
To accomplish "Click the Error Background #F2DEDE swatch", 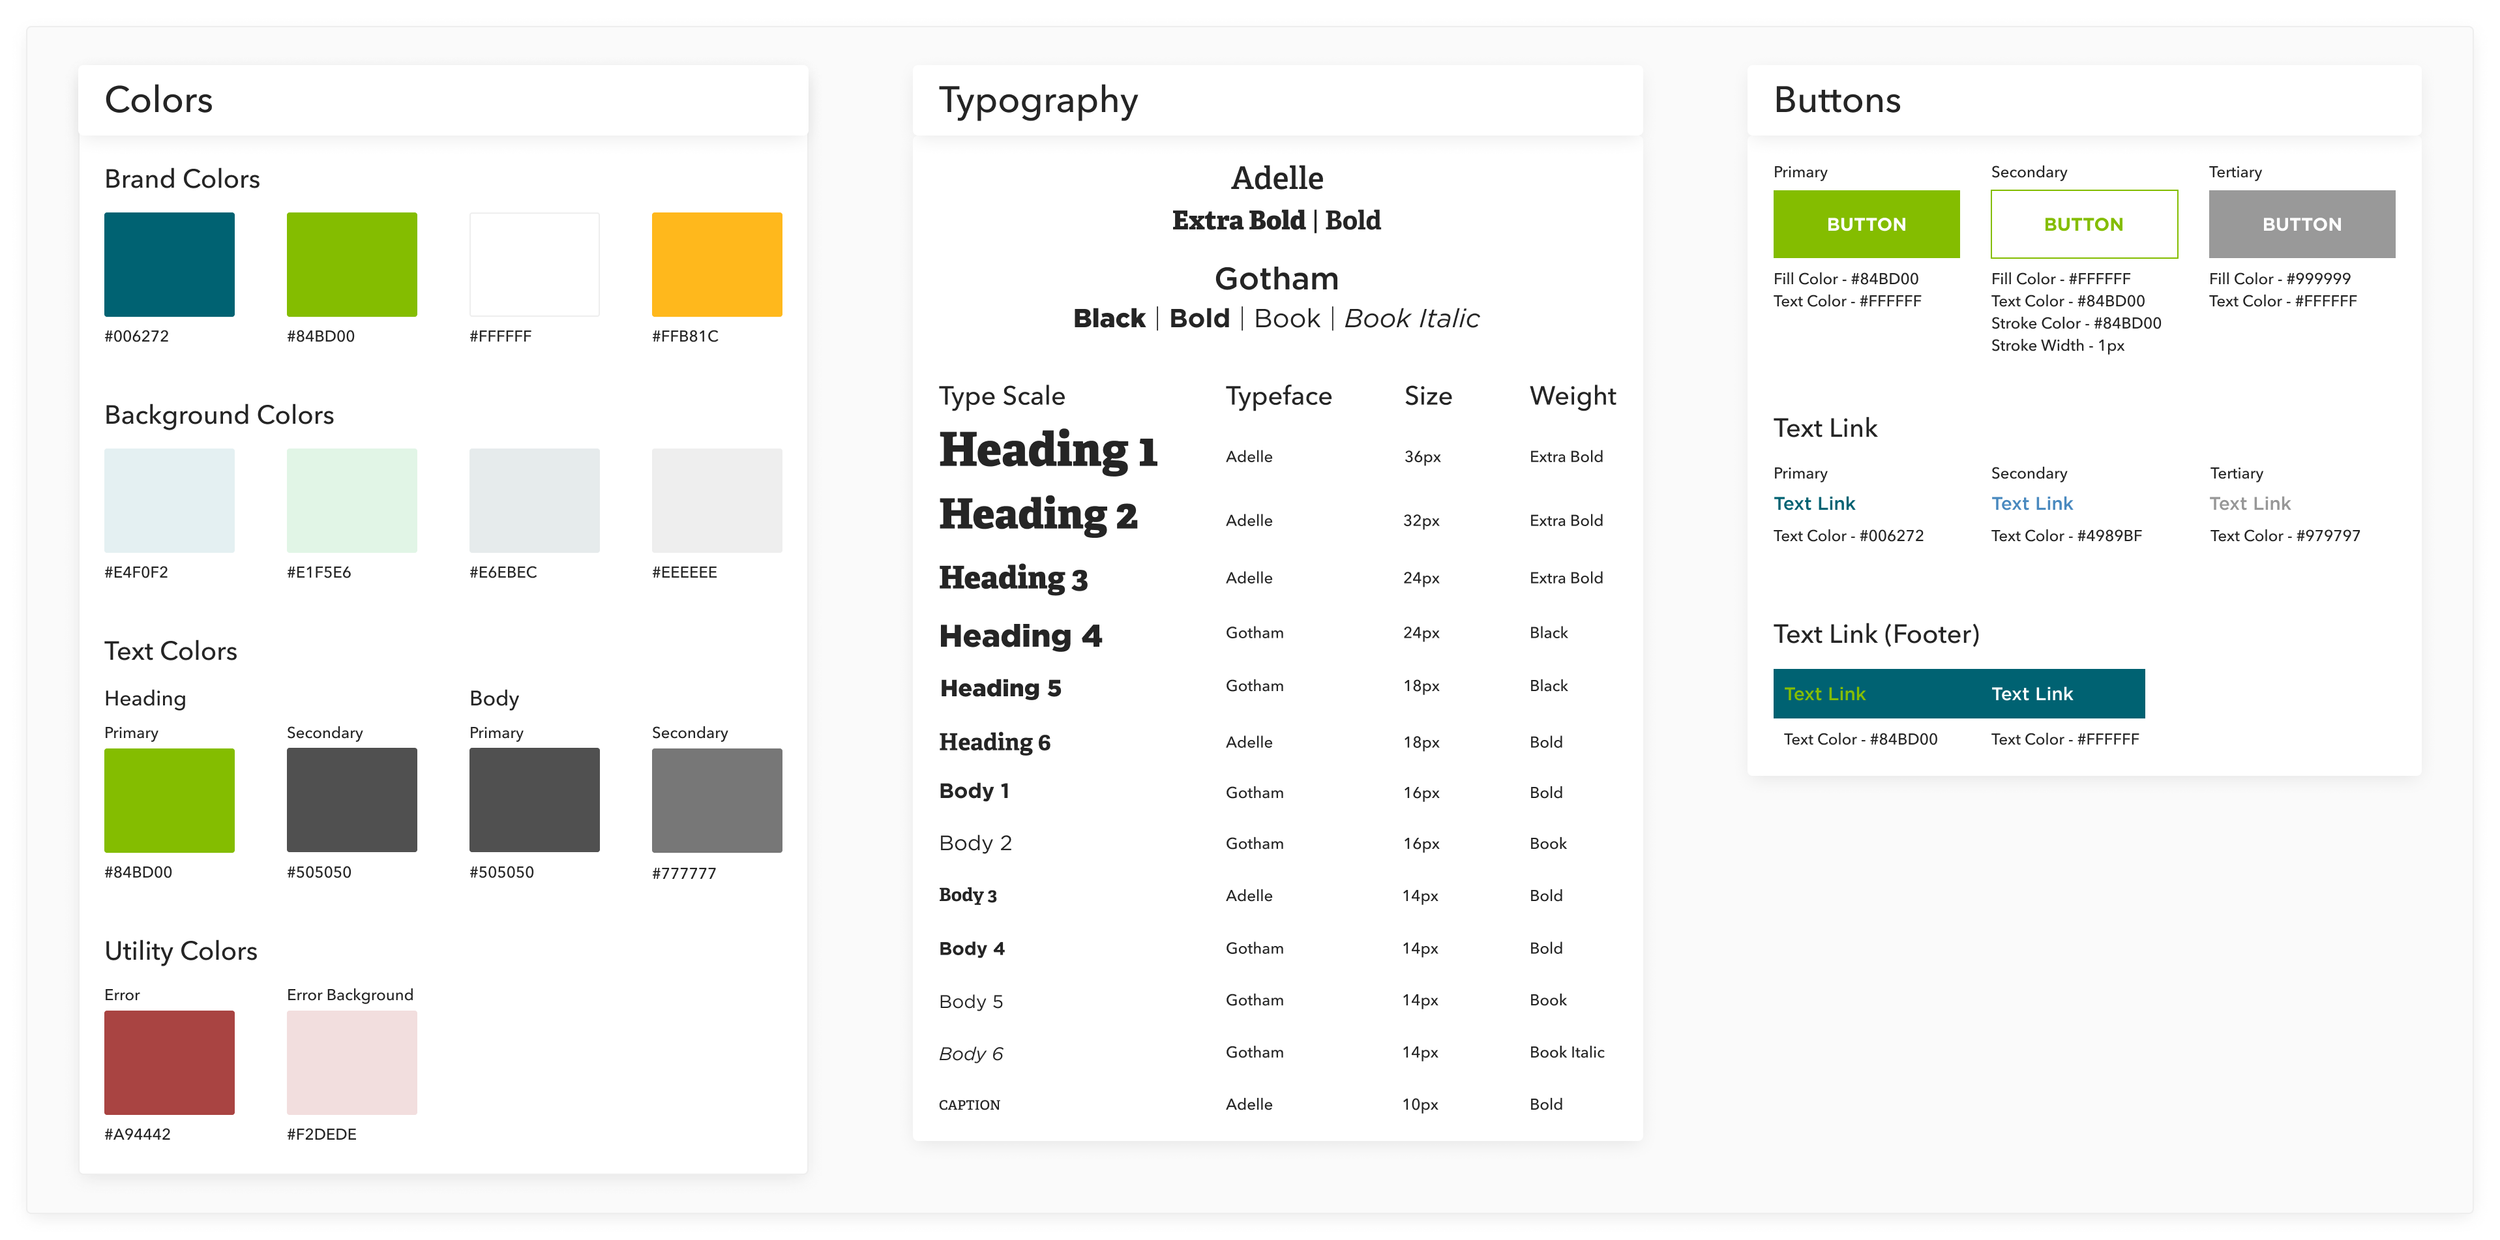I will click(x=351, y=1062).
